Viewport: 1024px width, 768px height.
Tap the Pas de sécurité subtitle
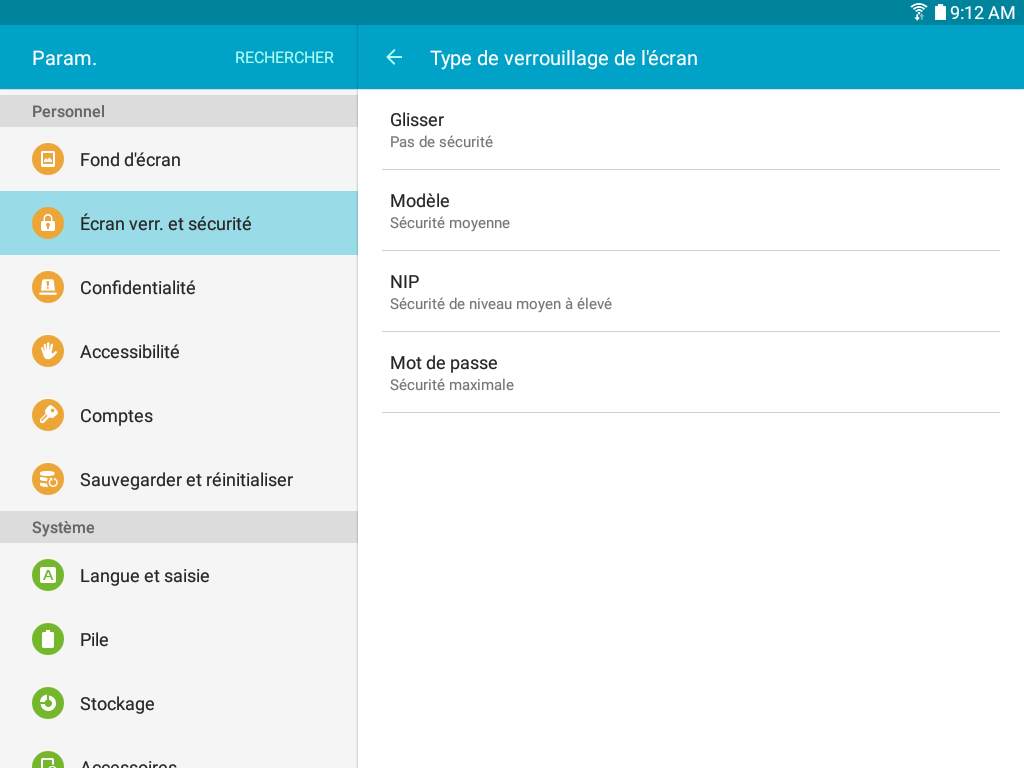(x=441, y=142)
